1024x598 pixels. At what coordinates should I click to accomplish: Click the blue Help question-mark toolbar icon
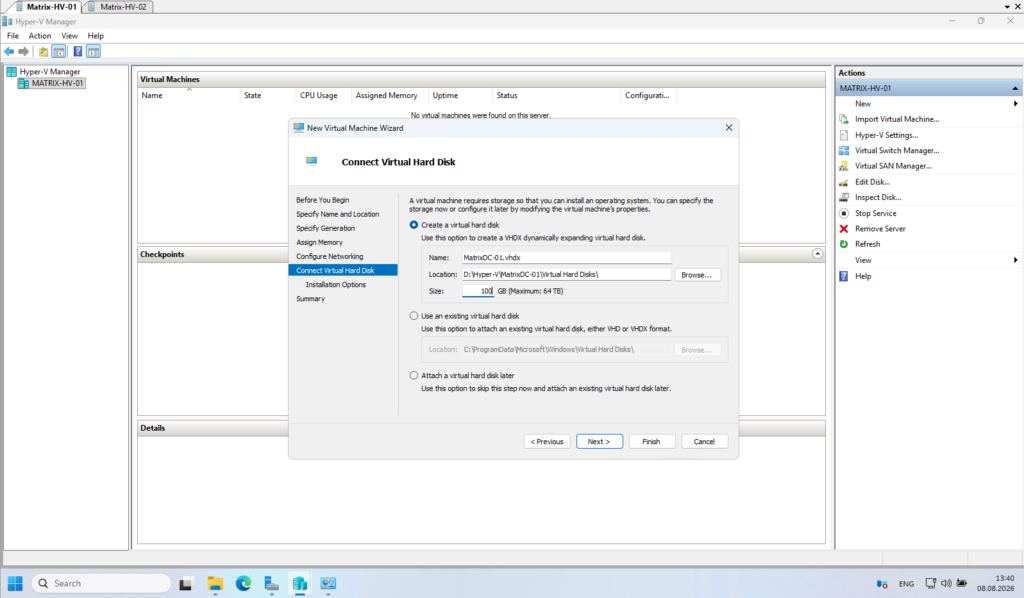click(78, 52)
